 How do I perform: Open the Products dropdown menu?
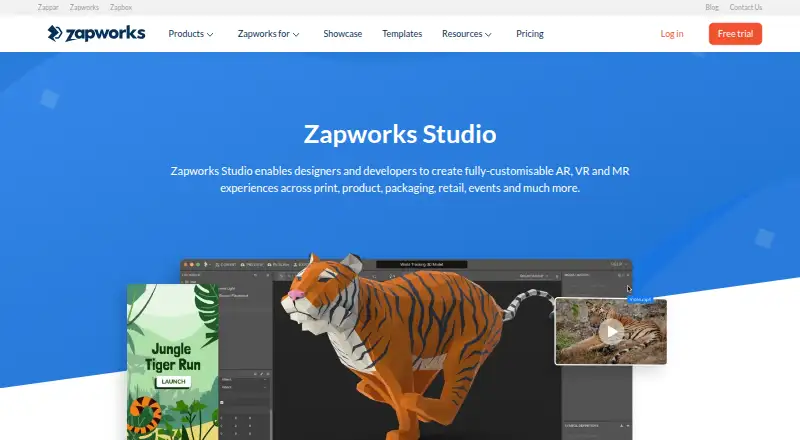click(x=191, y=34)
